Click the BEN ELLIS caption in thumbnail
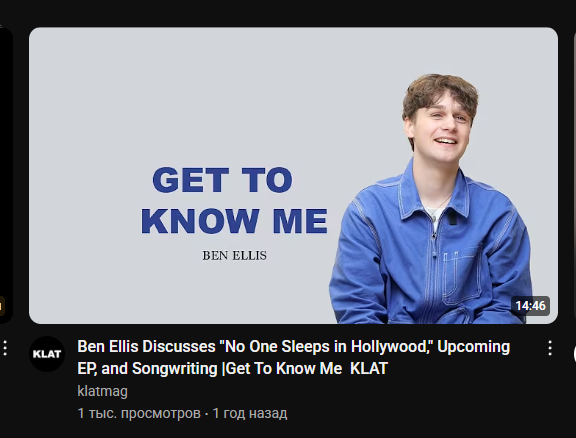This screenshot has height=438, width=576. click(x=234, y=255)
